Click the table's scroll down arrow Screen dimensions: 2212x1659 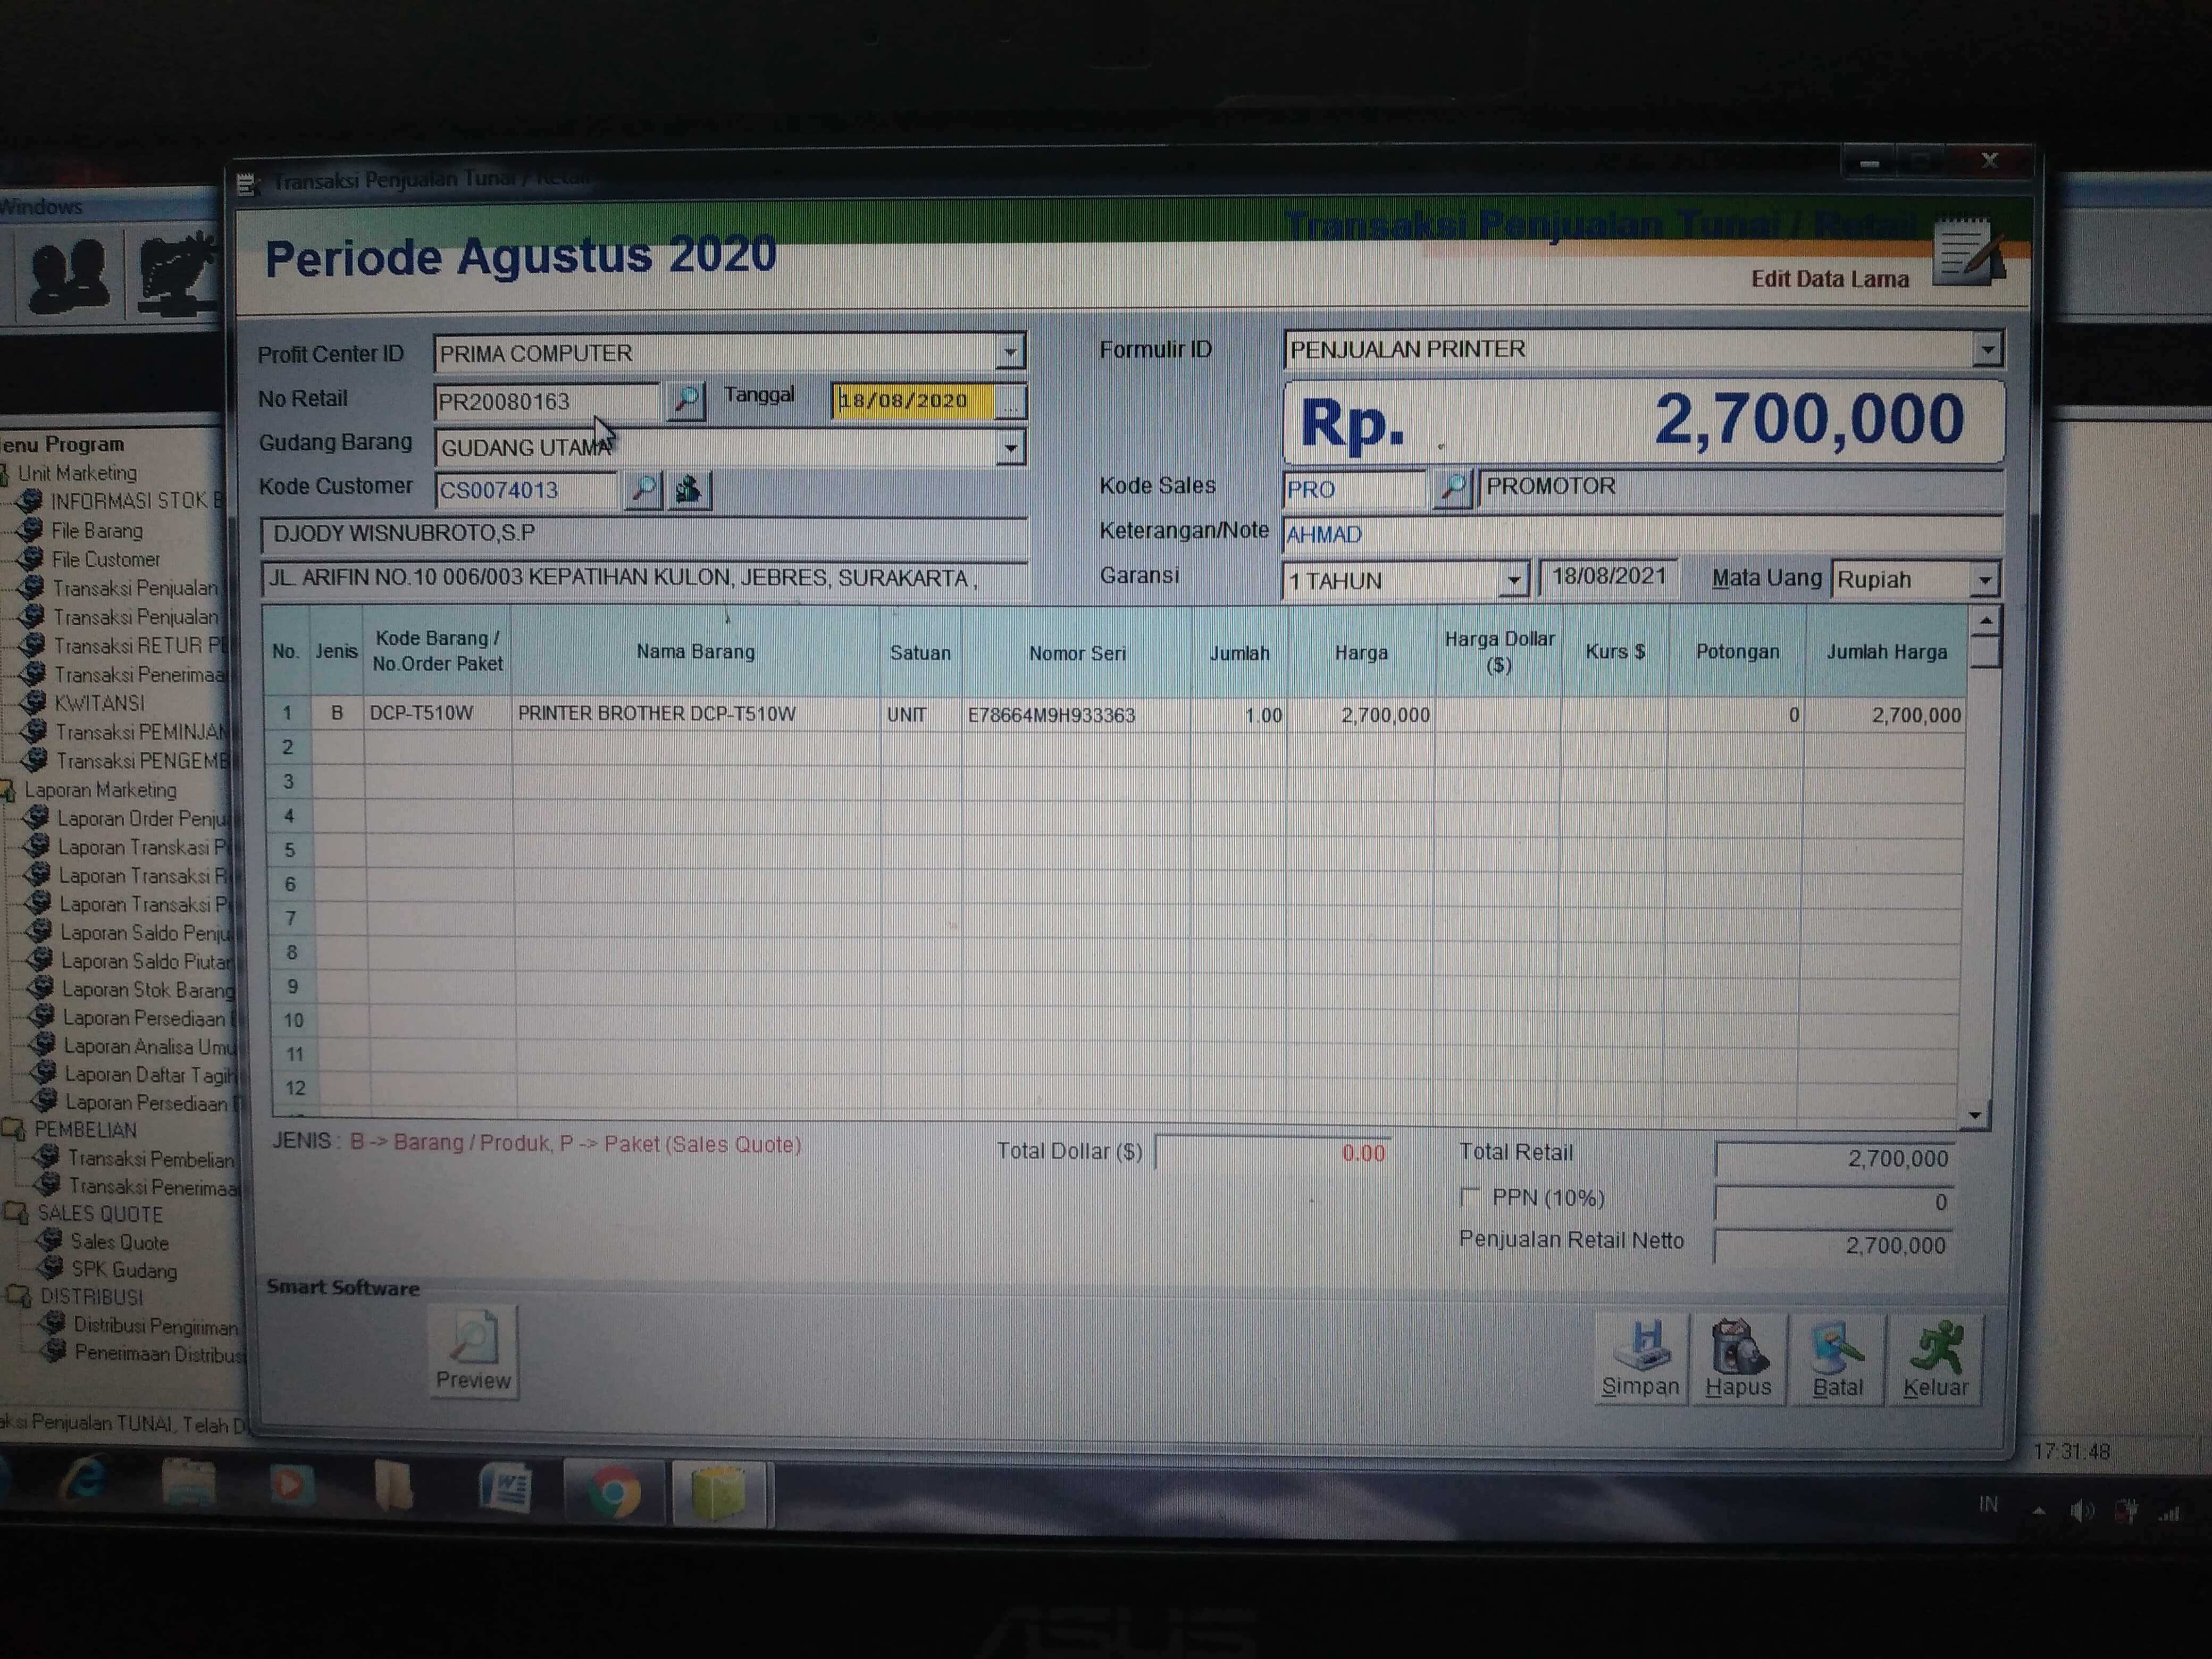click(1975, 1115)
